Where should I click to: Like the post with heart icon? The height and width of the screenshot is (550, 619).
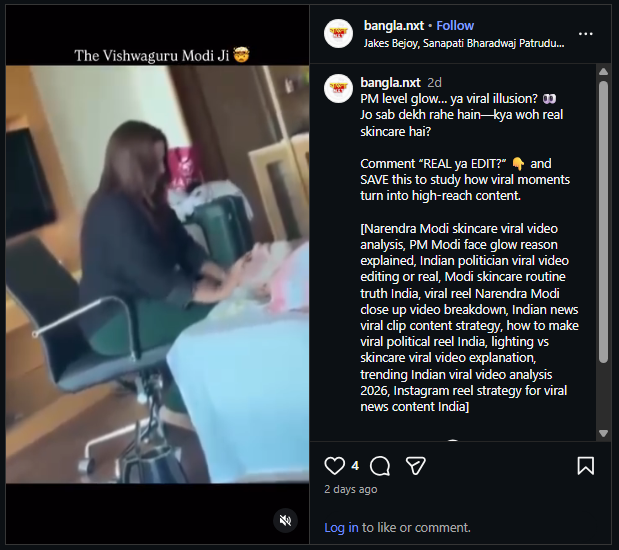tap(335, 466)
